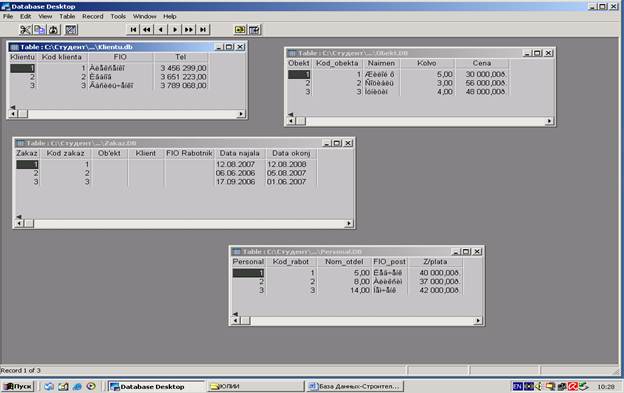Open the File menu
Image resolution: width=624 pixels, height=393 pixels.
tap(8, 16)
